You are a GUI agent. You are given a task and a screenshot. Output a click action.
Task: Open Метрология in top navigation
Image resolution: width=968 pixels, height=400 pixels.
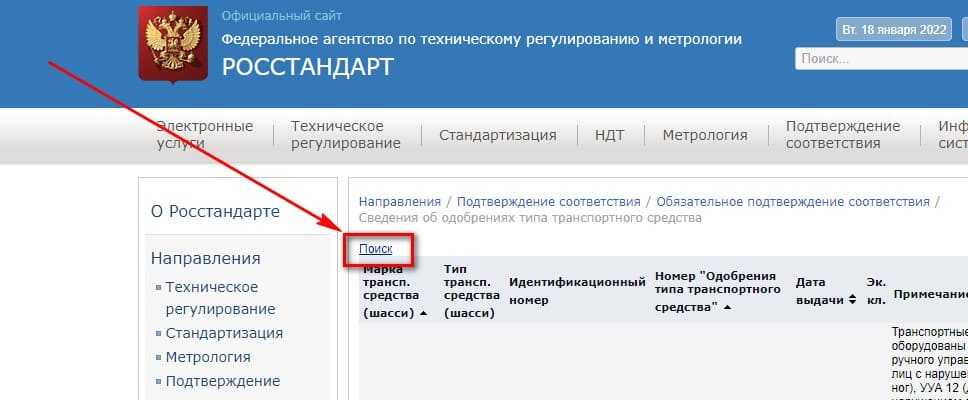(704, 135)
